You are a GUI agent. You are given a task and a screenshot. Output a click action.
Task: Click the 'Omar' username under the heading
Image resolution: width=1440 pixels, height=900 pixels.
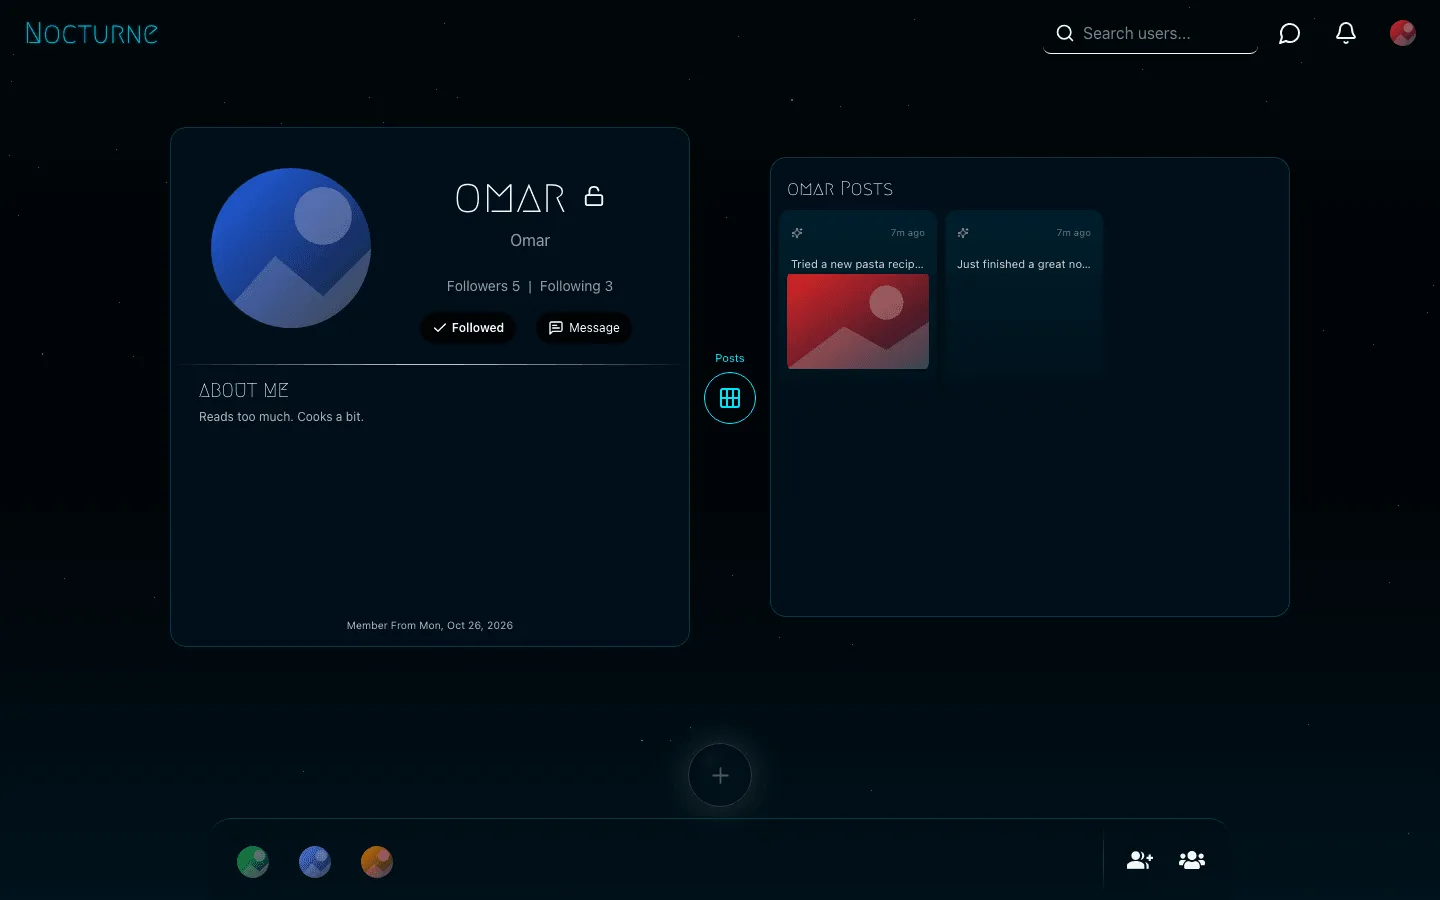pos(530,240)
